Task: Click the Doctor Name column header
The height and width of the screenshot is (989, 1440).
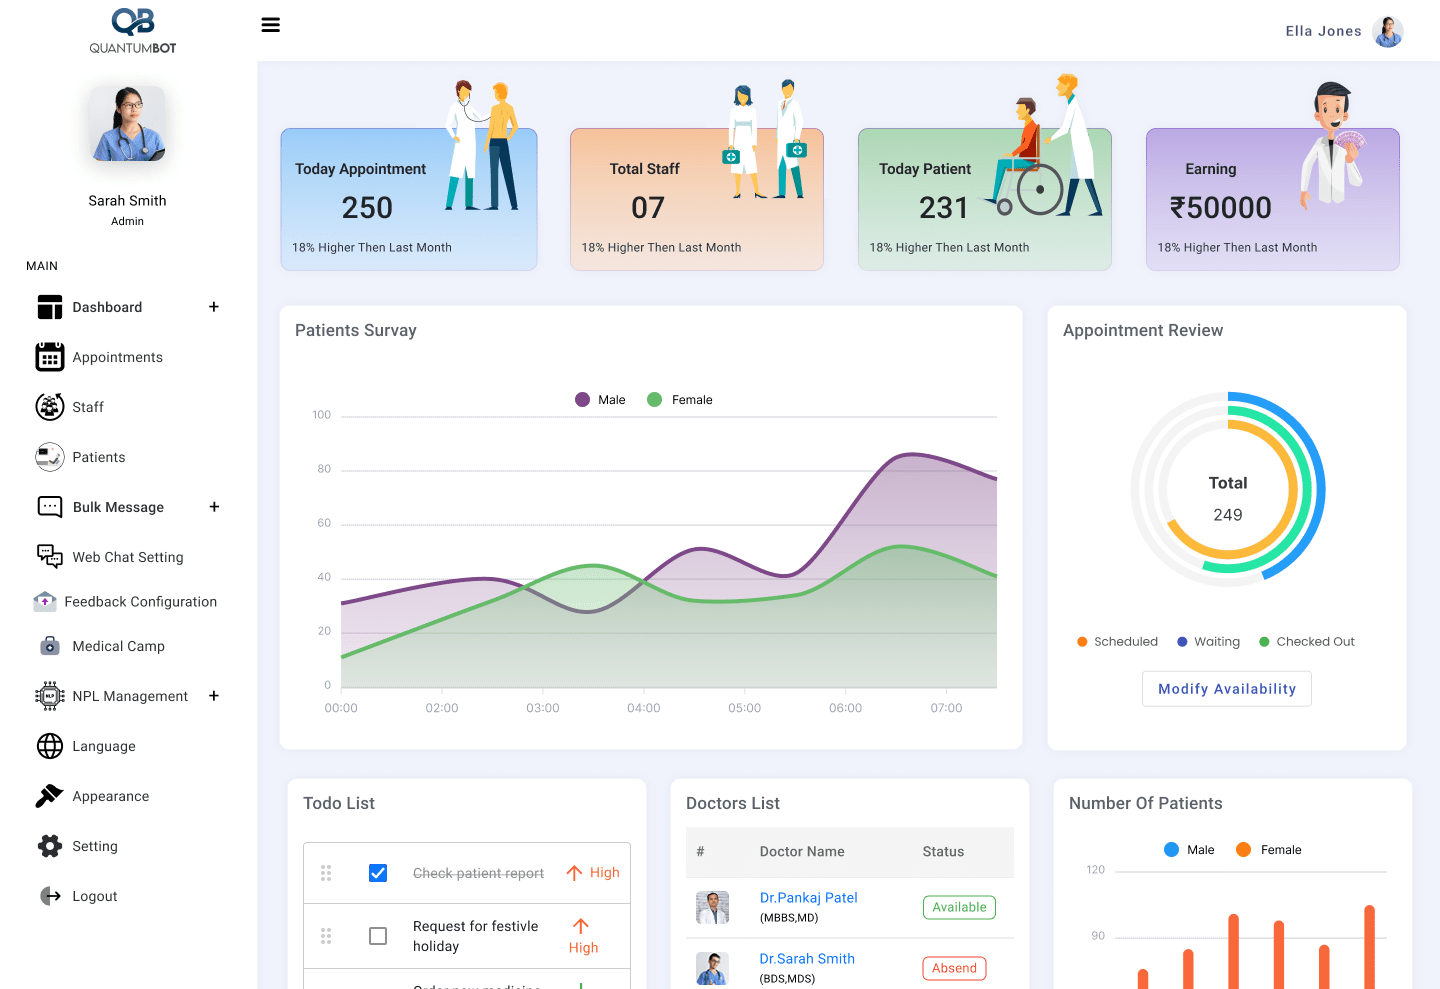Action: click(x=802, y=852)
